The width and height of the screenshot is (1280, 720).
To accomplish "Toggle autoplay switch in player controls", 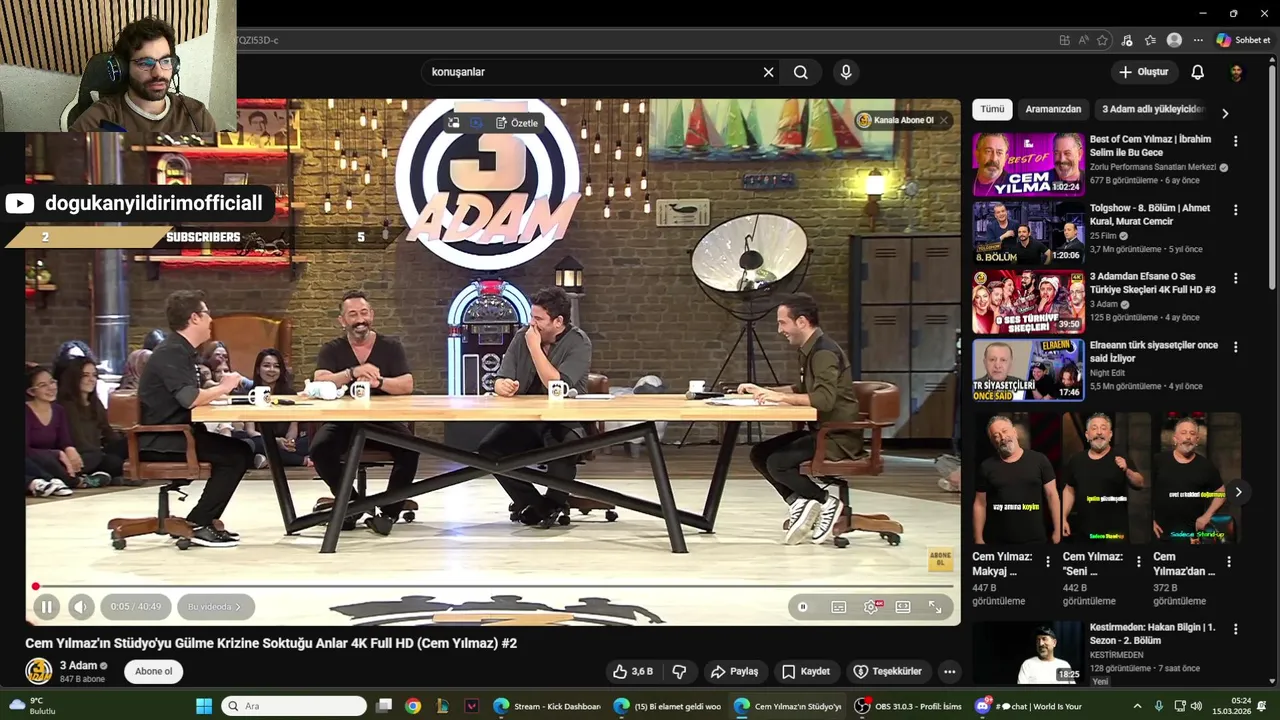I will coord(802,607).
